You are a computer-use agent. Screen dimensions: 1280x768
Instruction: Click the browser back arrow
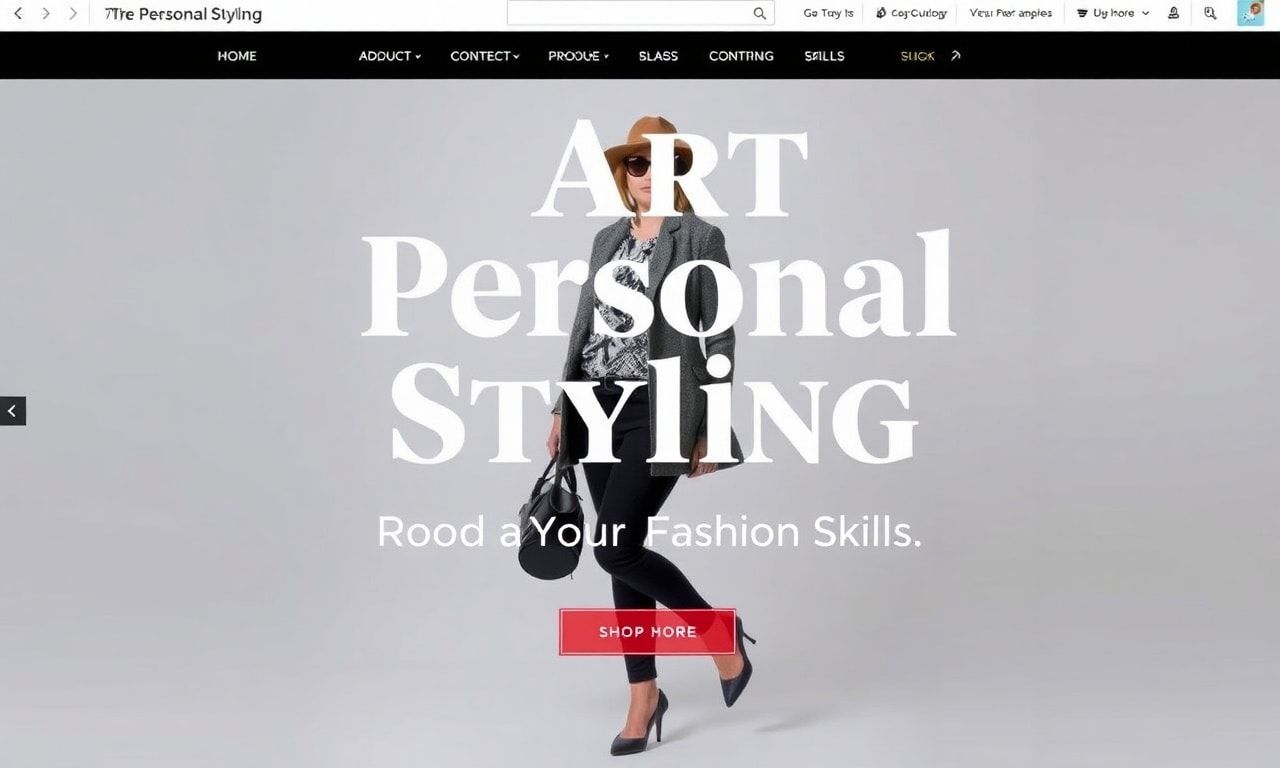17,14
